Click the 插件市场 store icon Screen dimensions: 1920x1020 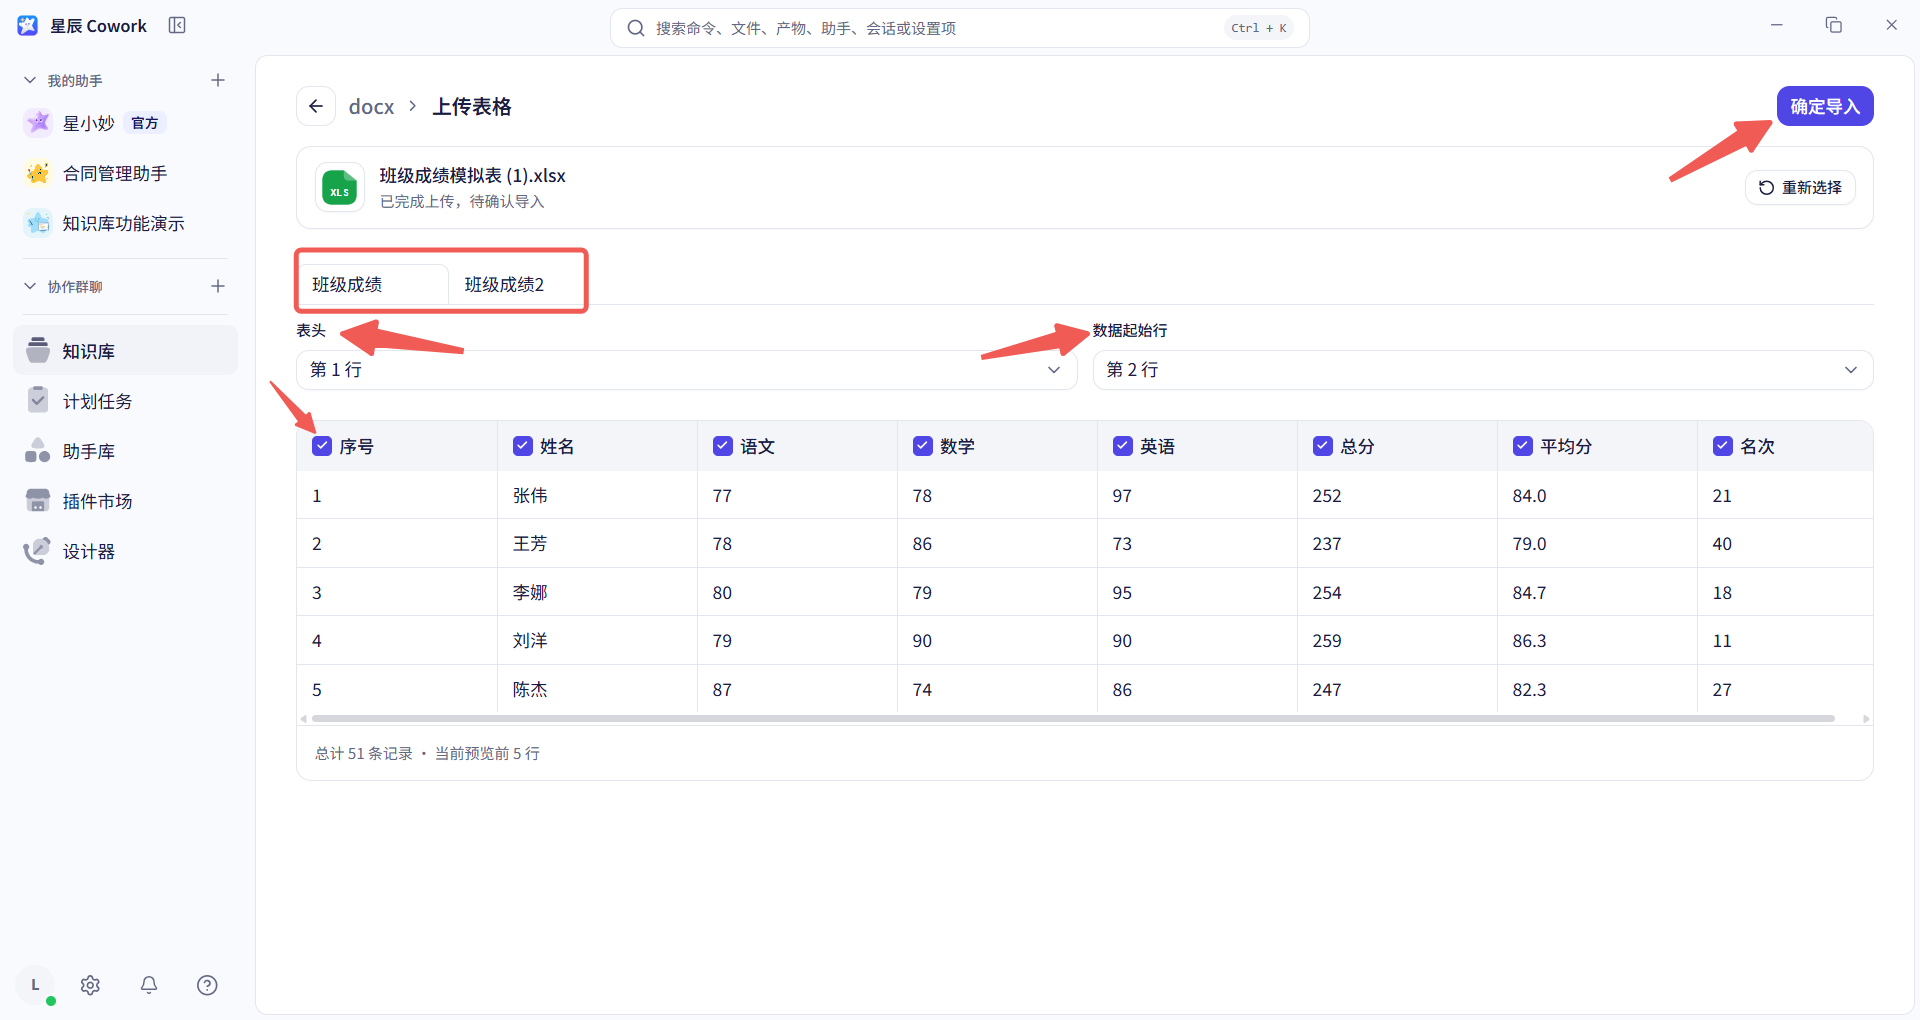click(x=38, y=500)
